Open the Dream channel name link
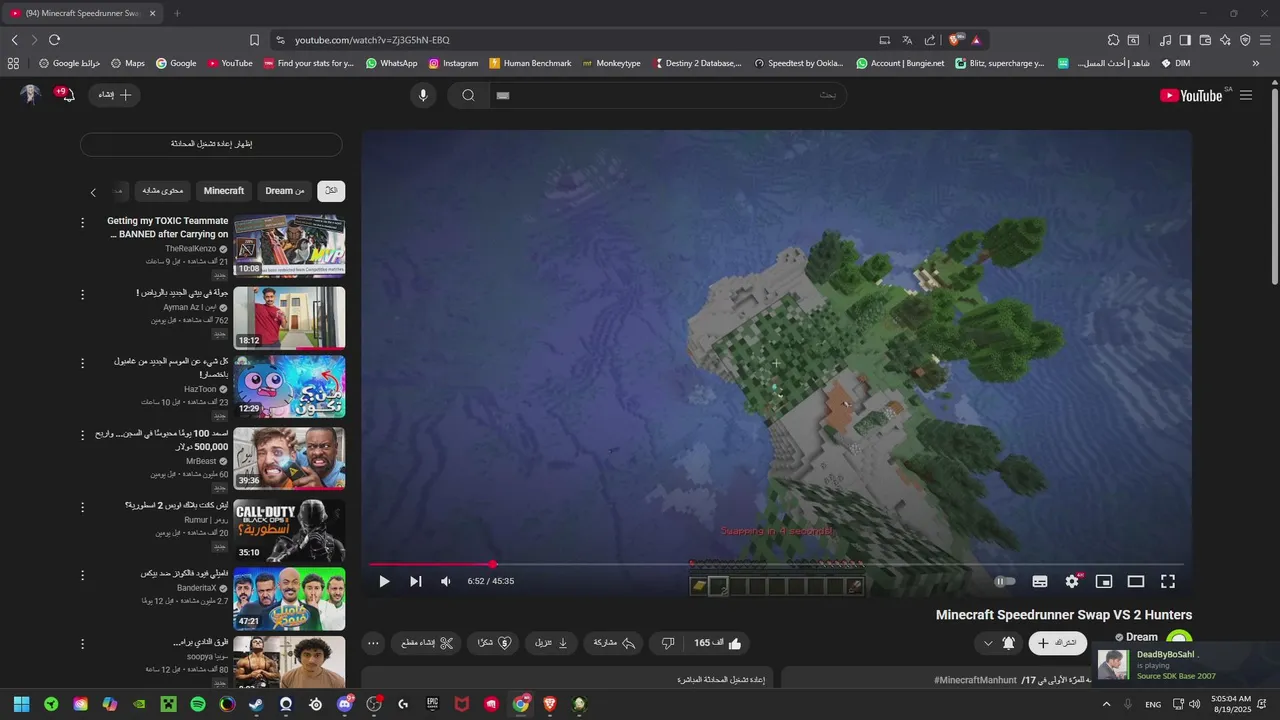Screen dimensions: 1280x720 point(1142,637)
